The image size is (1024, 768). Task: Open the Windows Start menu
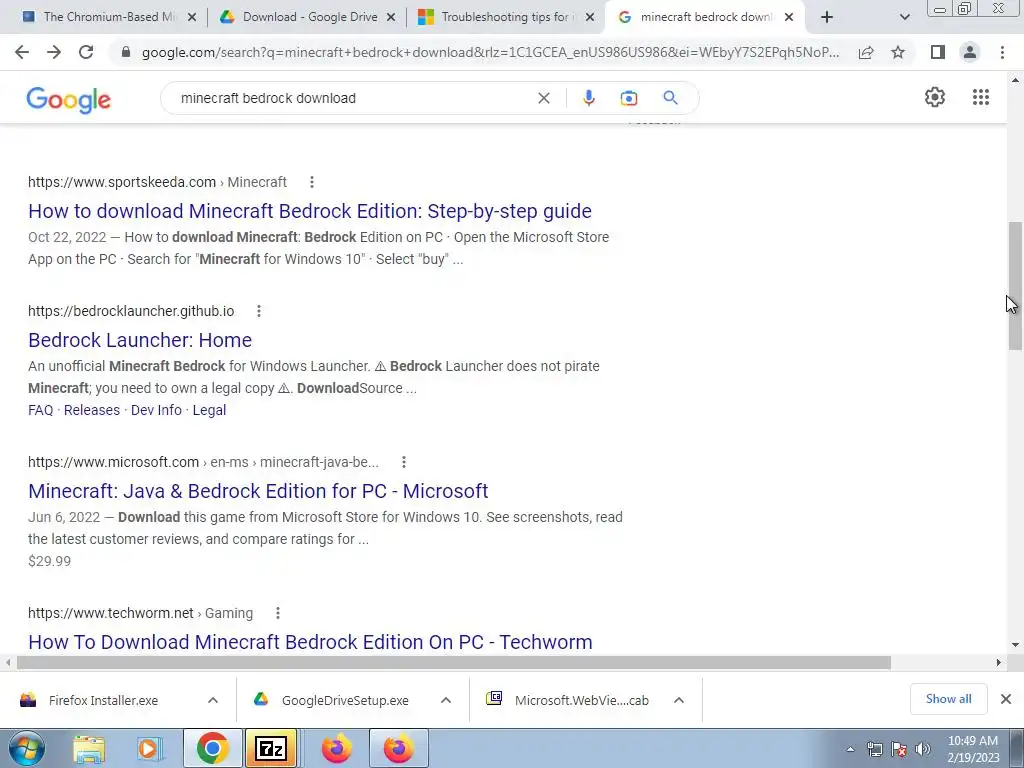click(26, 748)
